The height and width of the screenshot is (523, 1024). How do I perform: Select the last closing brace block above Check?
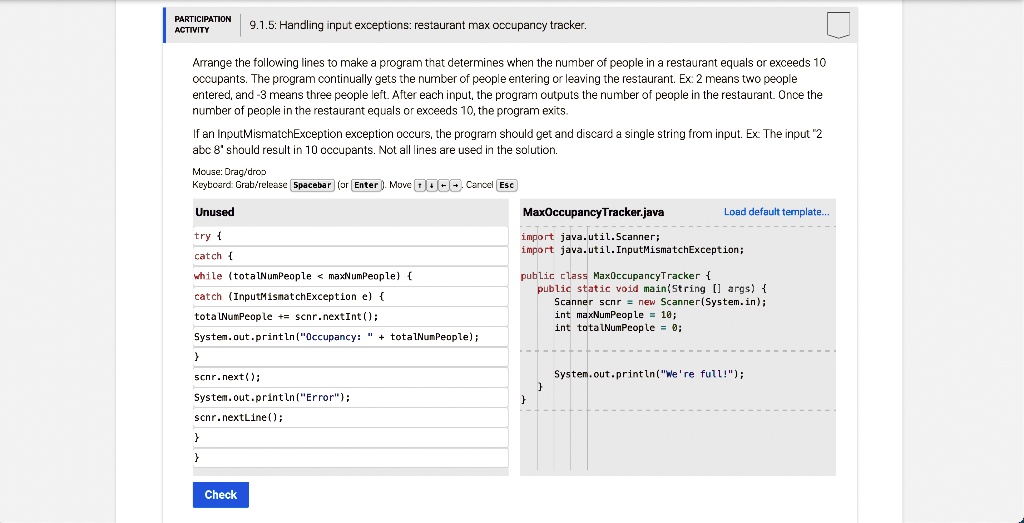click(x=350, y=458)
